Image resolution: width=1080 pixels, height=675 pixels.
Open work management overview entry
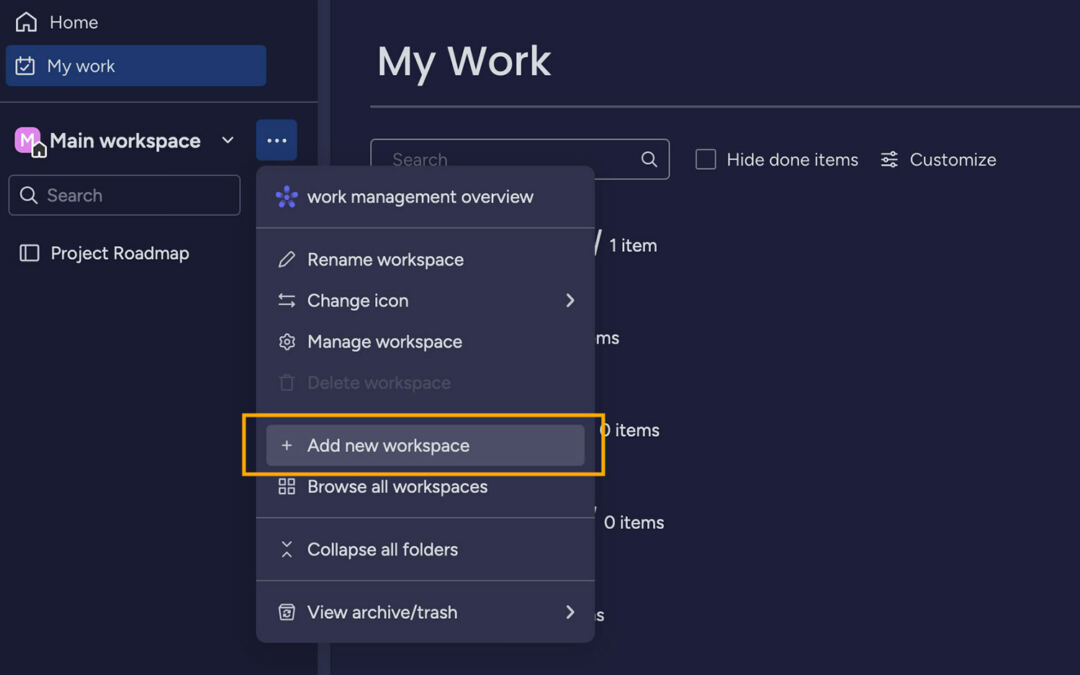pyautogui.click(x=420, y=197)
